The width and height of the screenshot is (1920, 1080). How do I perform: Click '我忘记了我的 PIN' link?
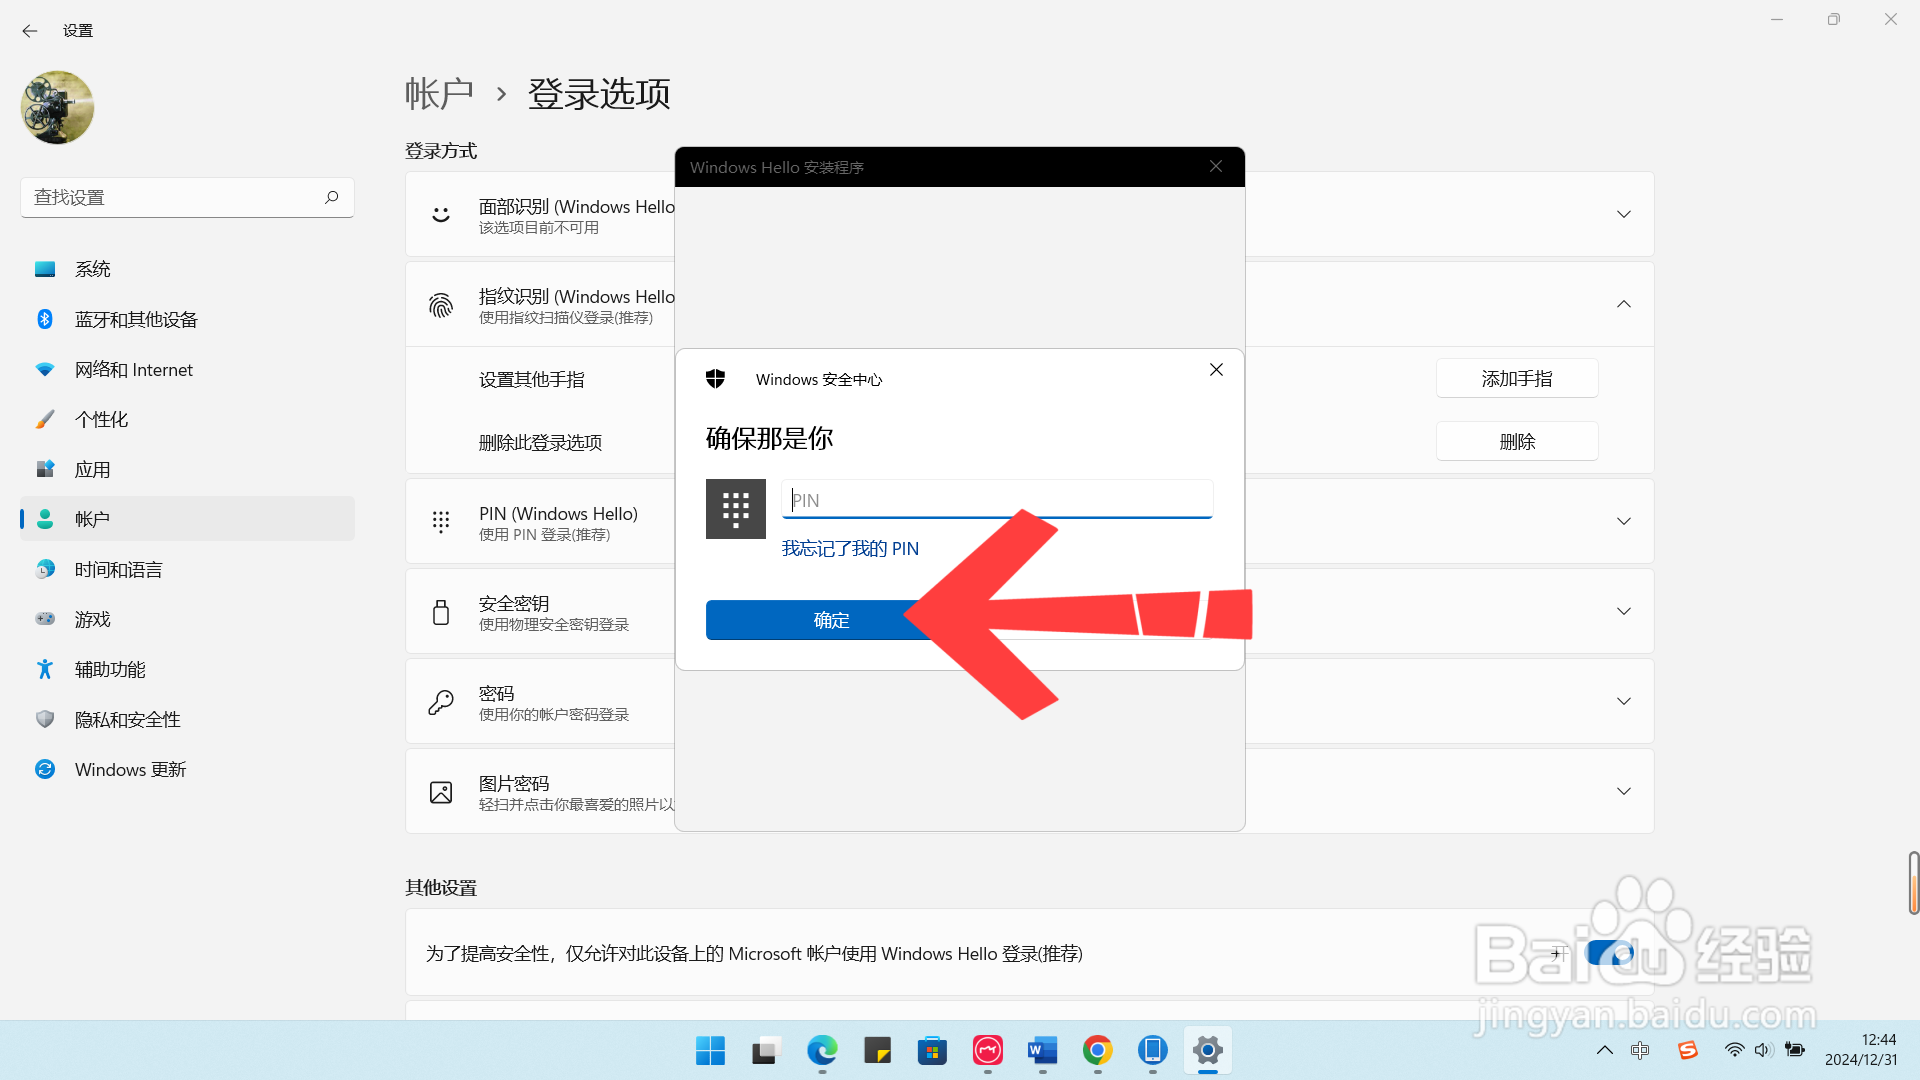click(x=851, y=547)
